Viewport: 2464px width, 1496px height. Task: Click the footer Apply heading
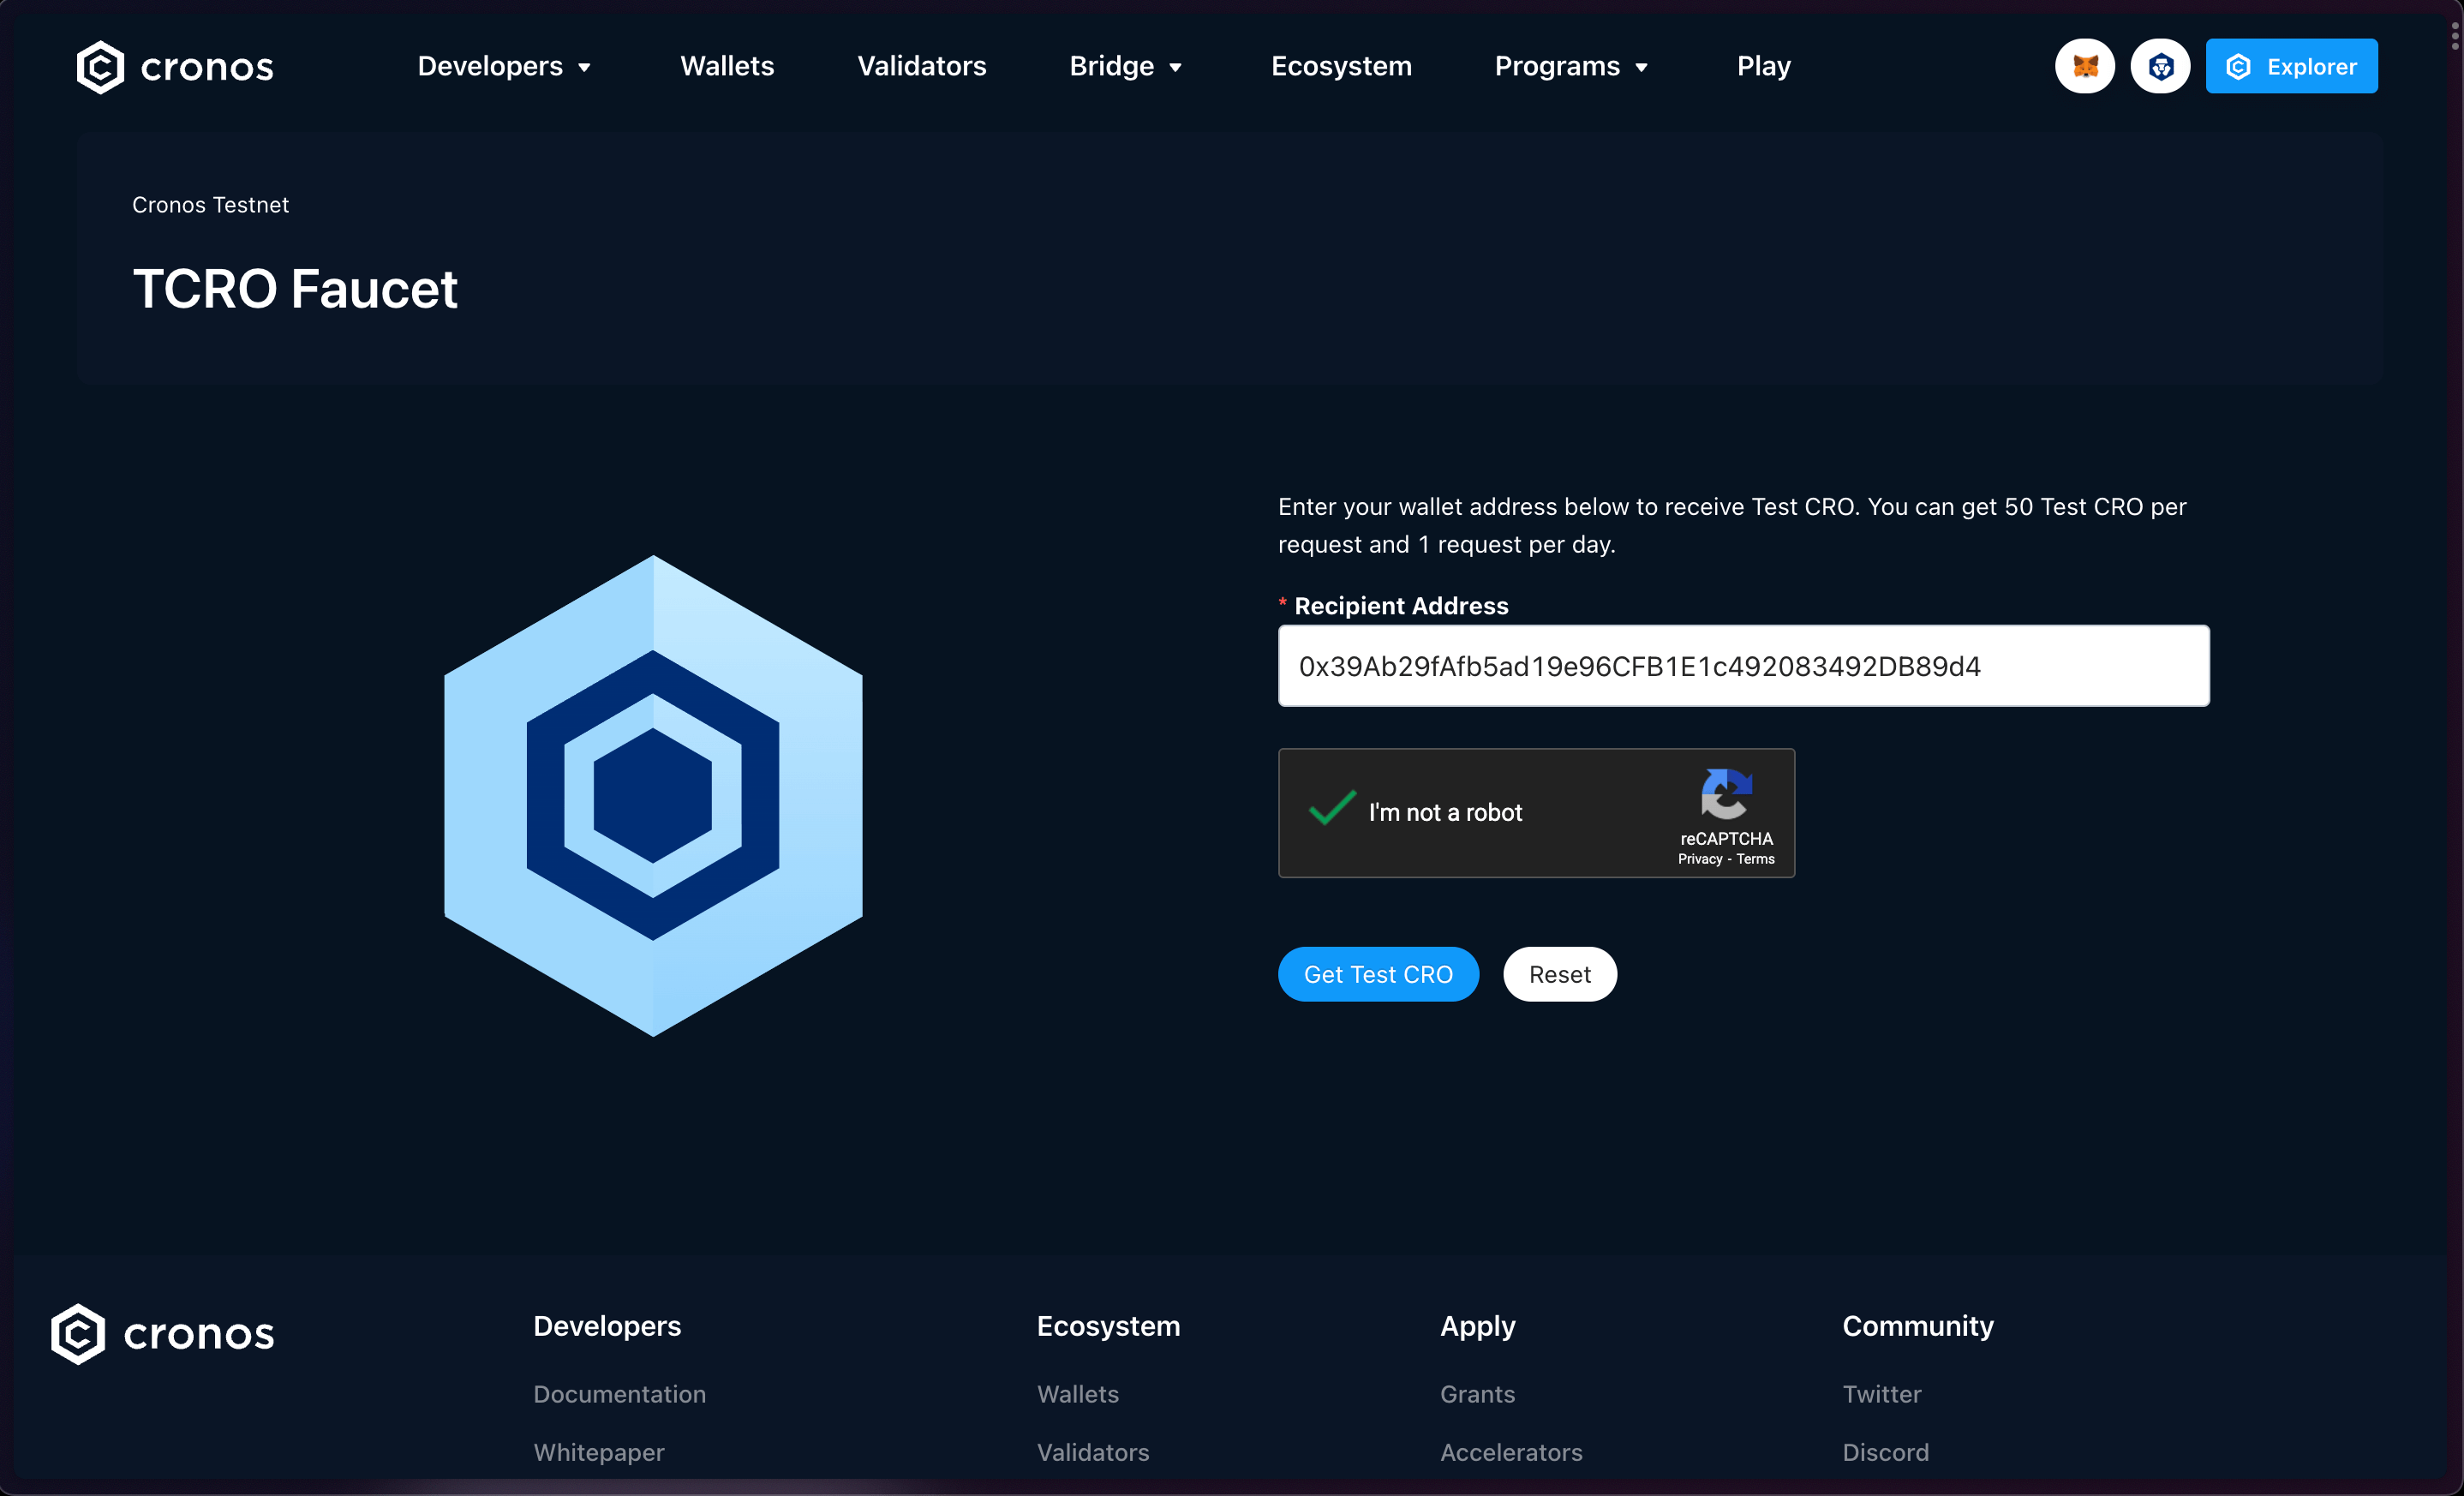pos(1477,1327)
